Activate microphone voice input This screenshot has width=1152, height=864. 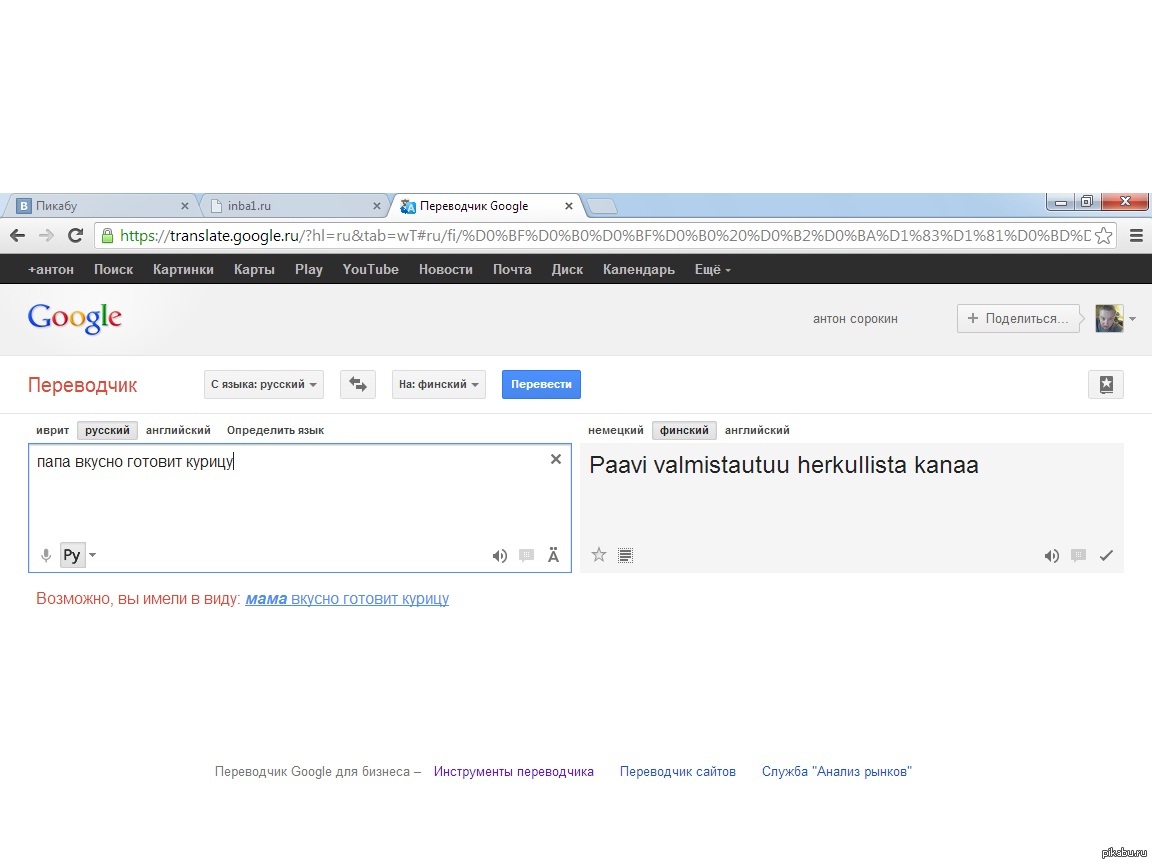click(46, 555)
